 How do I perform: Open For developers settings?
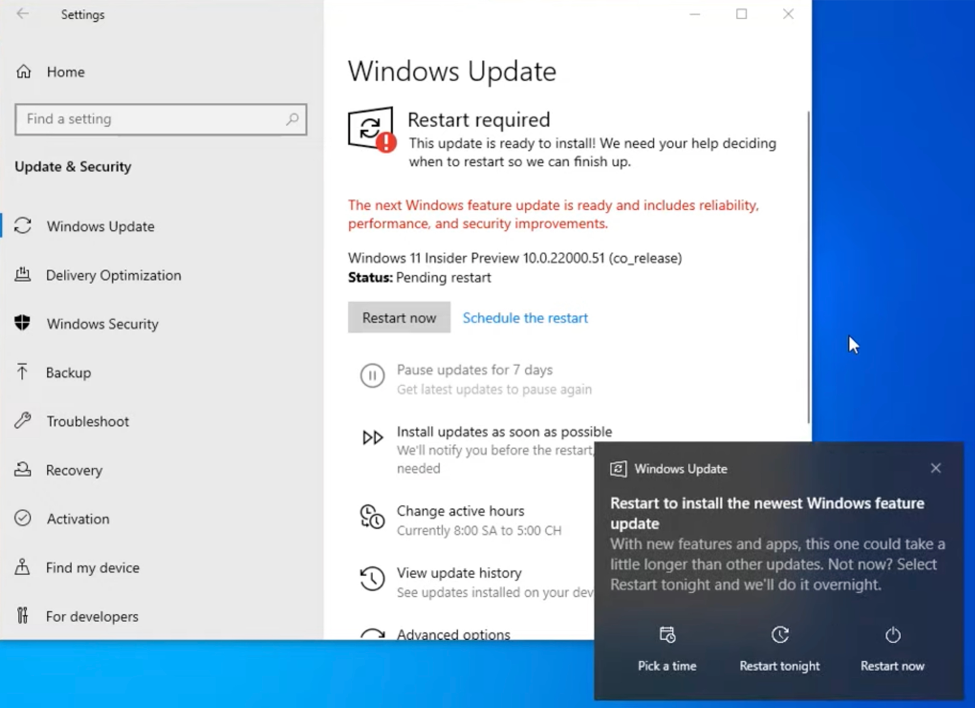coord(91,616)
